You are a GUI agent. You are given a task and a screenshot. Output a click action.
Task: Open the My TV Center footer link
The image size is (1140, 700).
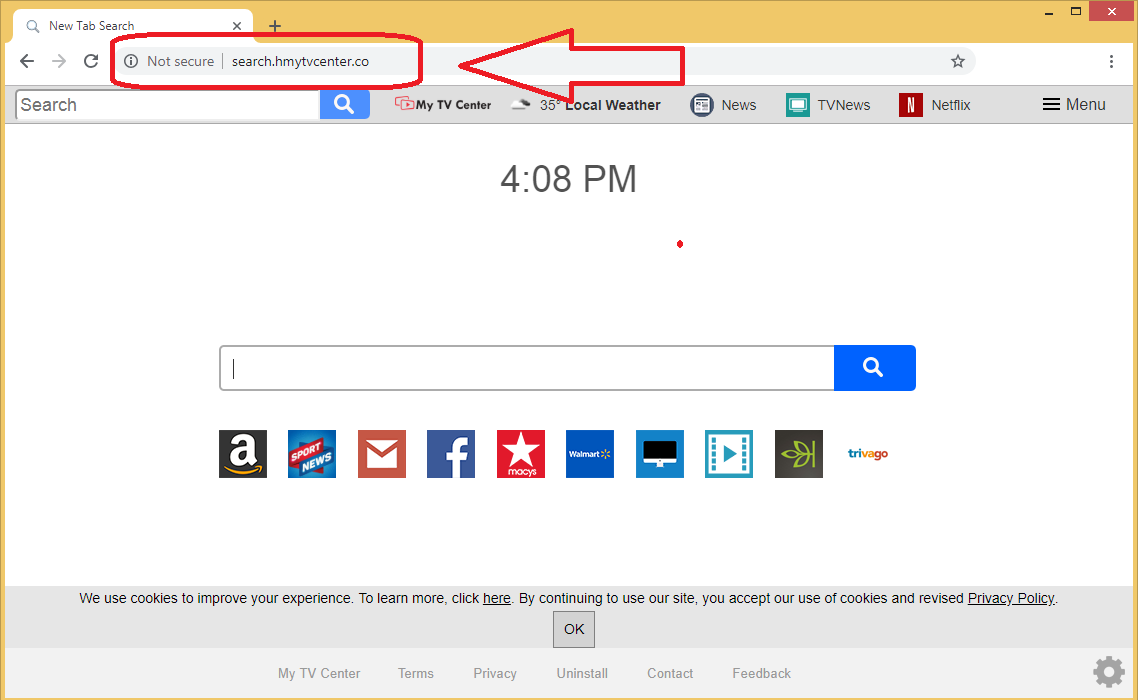(x=319, y=673)
